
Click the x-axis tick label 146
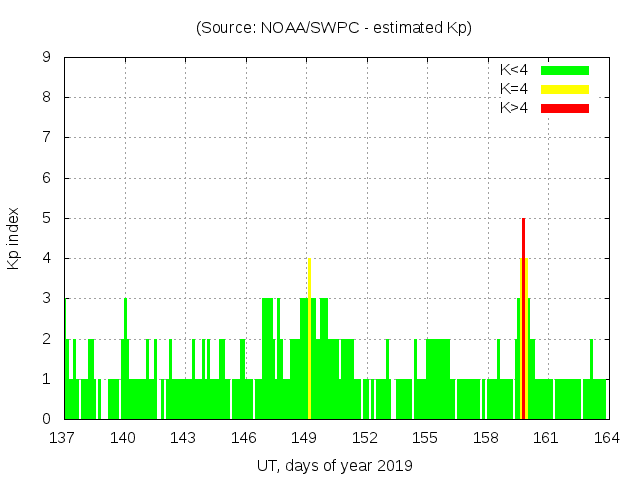(244, 438)
